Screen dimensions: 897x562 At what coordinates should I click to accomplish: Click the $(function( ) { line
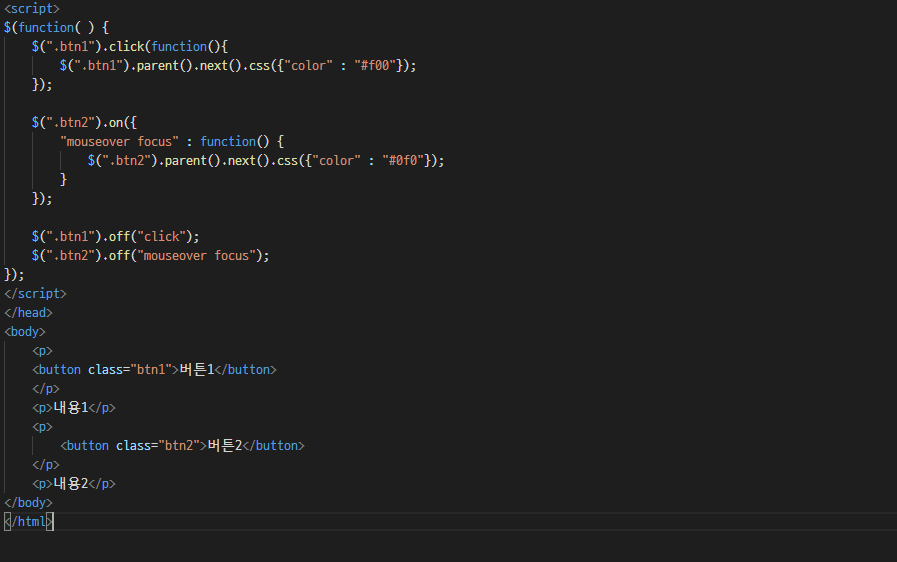pos(56,27)
